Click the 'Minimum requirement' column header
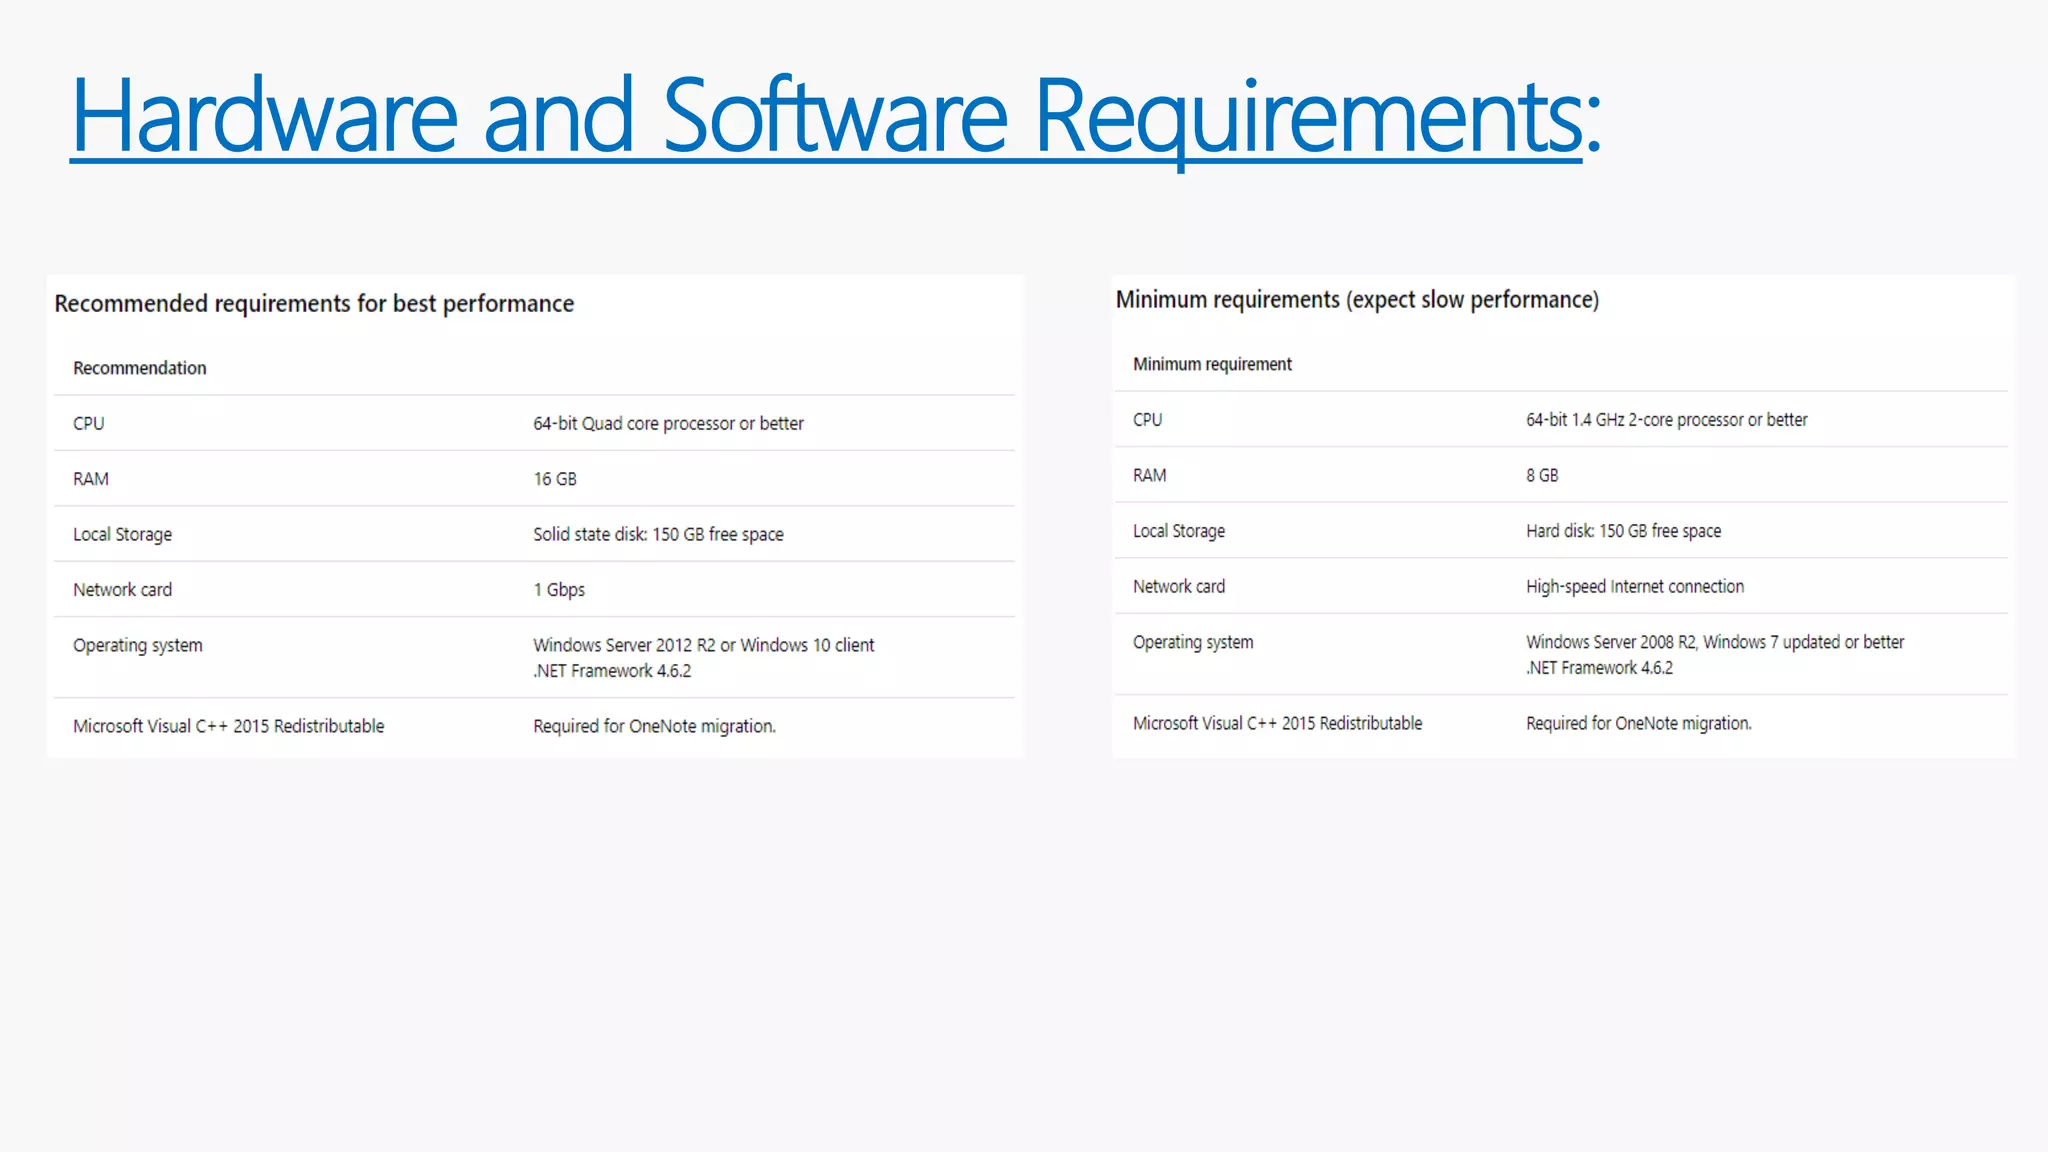Image resolution: width=2048 pixels, height=1152 pixels. click(x=1212, y=364)
